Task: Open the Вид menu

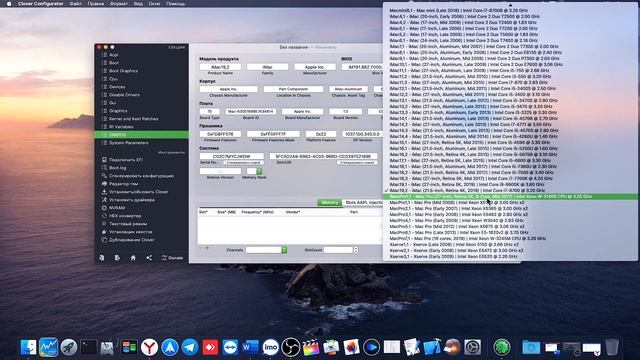Action: click(x=138, y=4)
